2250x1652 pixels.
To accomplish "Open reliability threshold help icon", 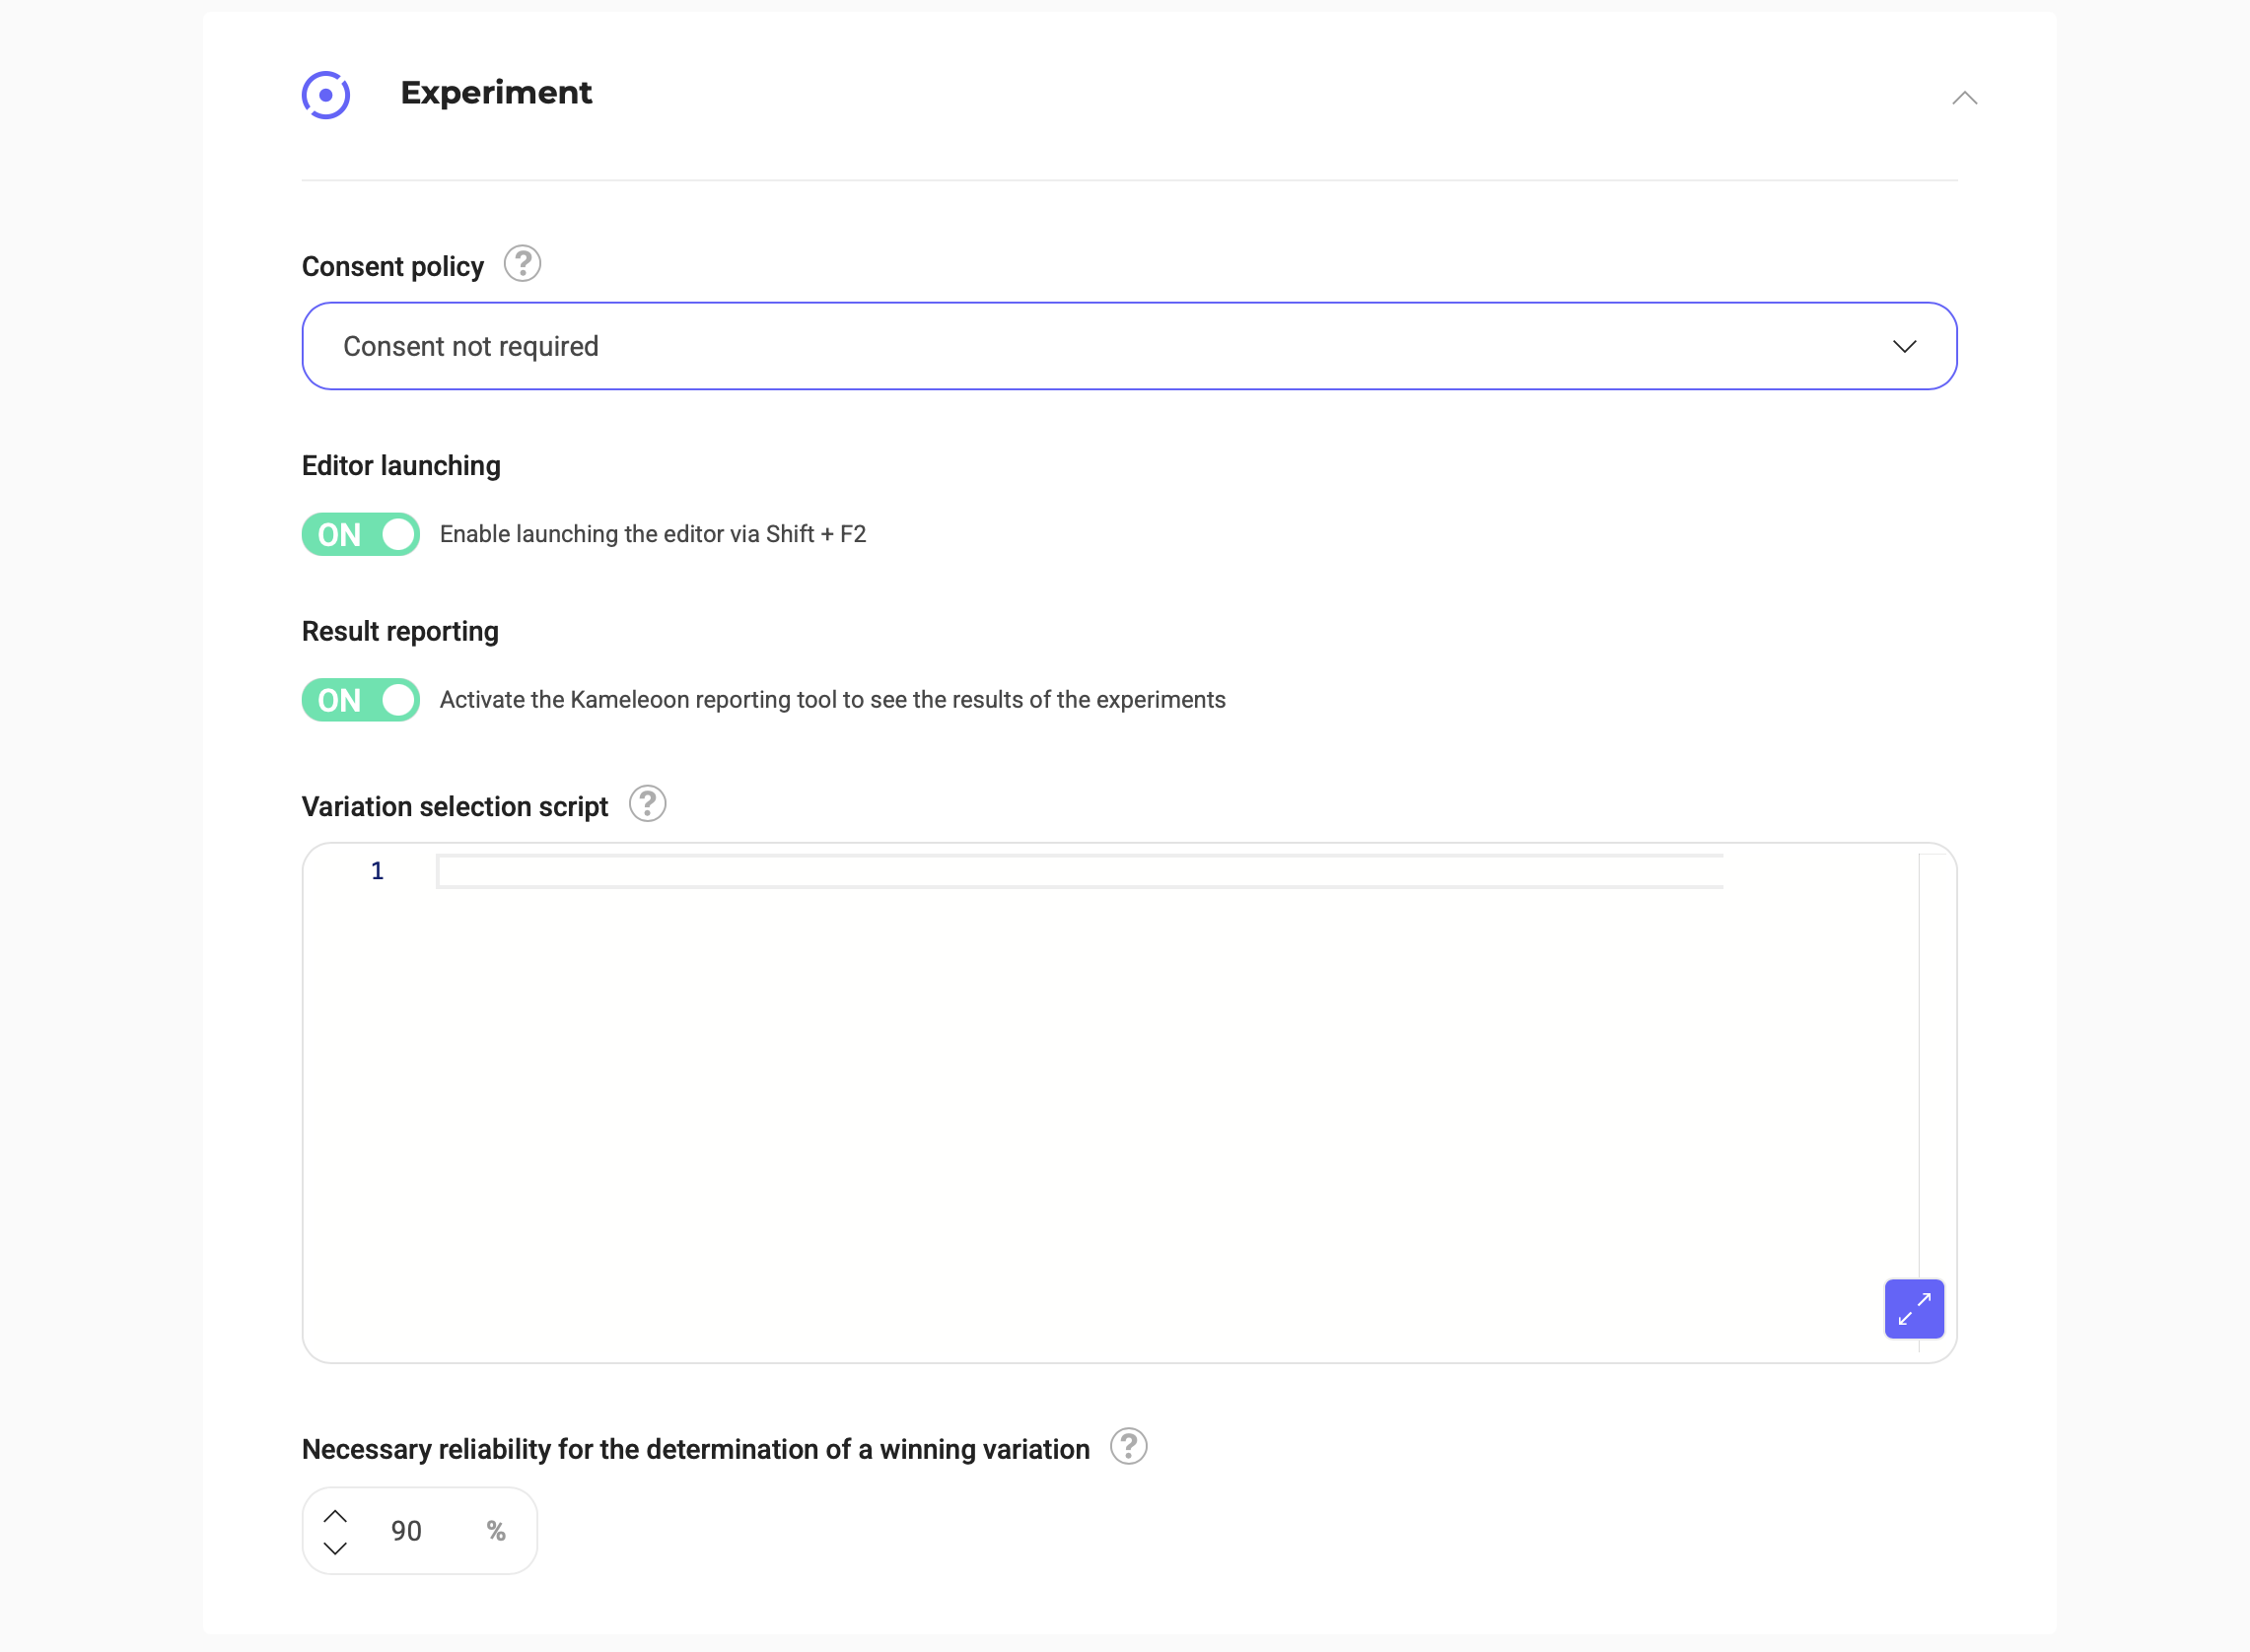I will (x=1128, y=1447).
